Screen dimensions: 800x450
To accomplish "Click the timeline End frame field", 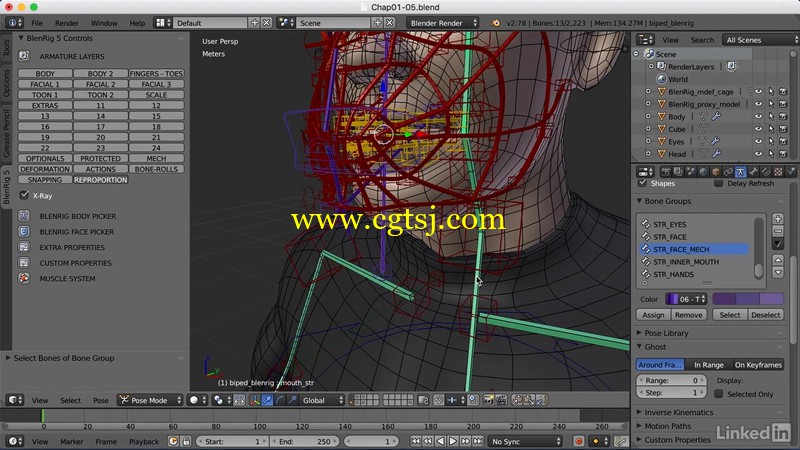I will click(x=305, y=441).
